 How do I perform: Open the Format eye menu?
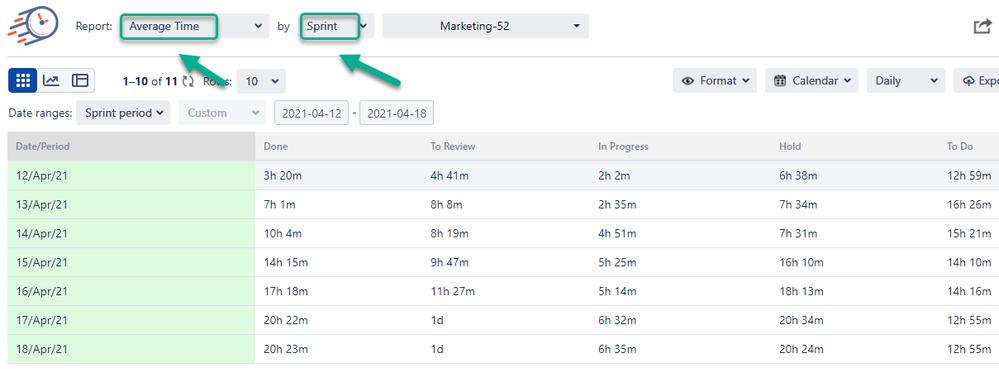click(714, 81)
